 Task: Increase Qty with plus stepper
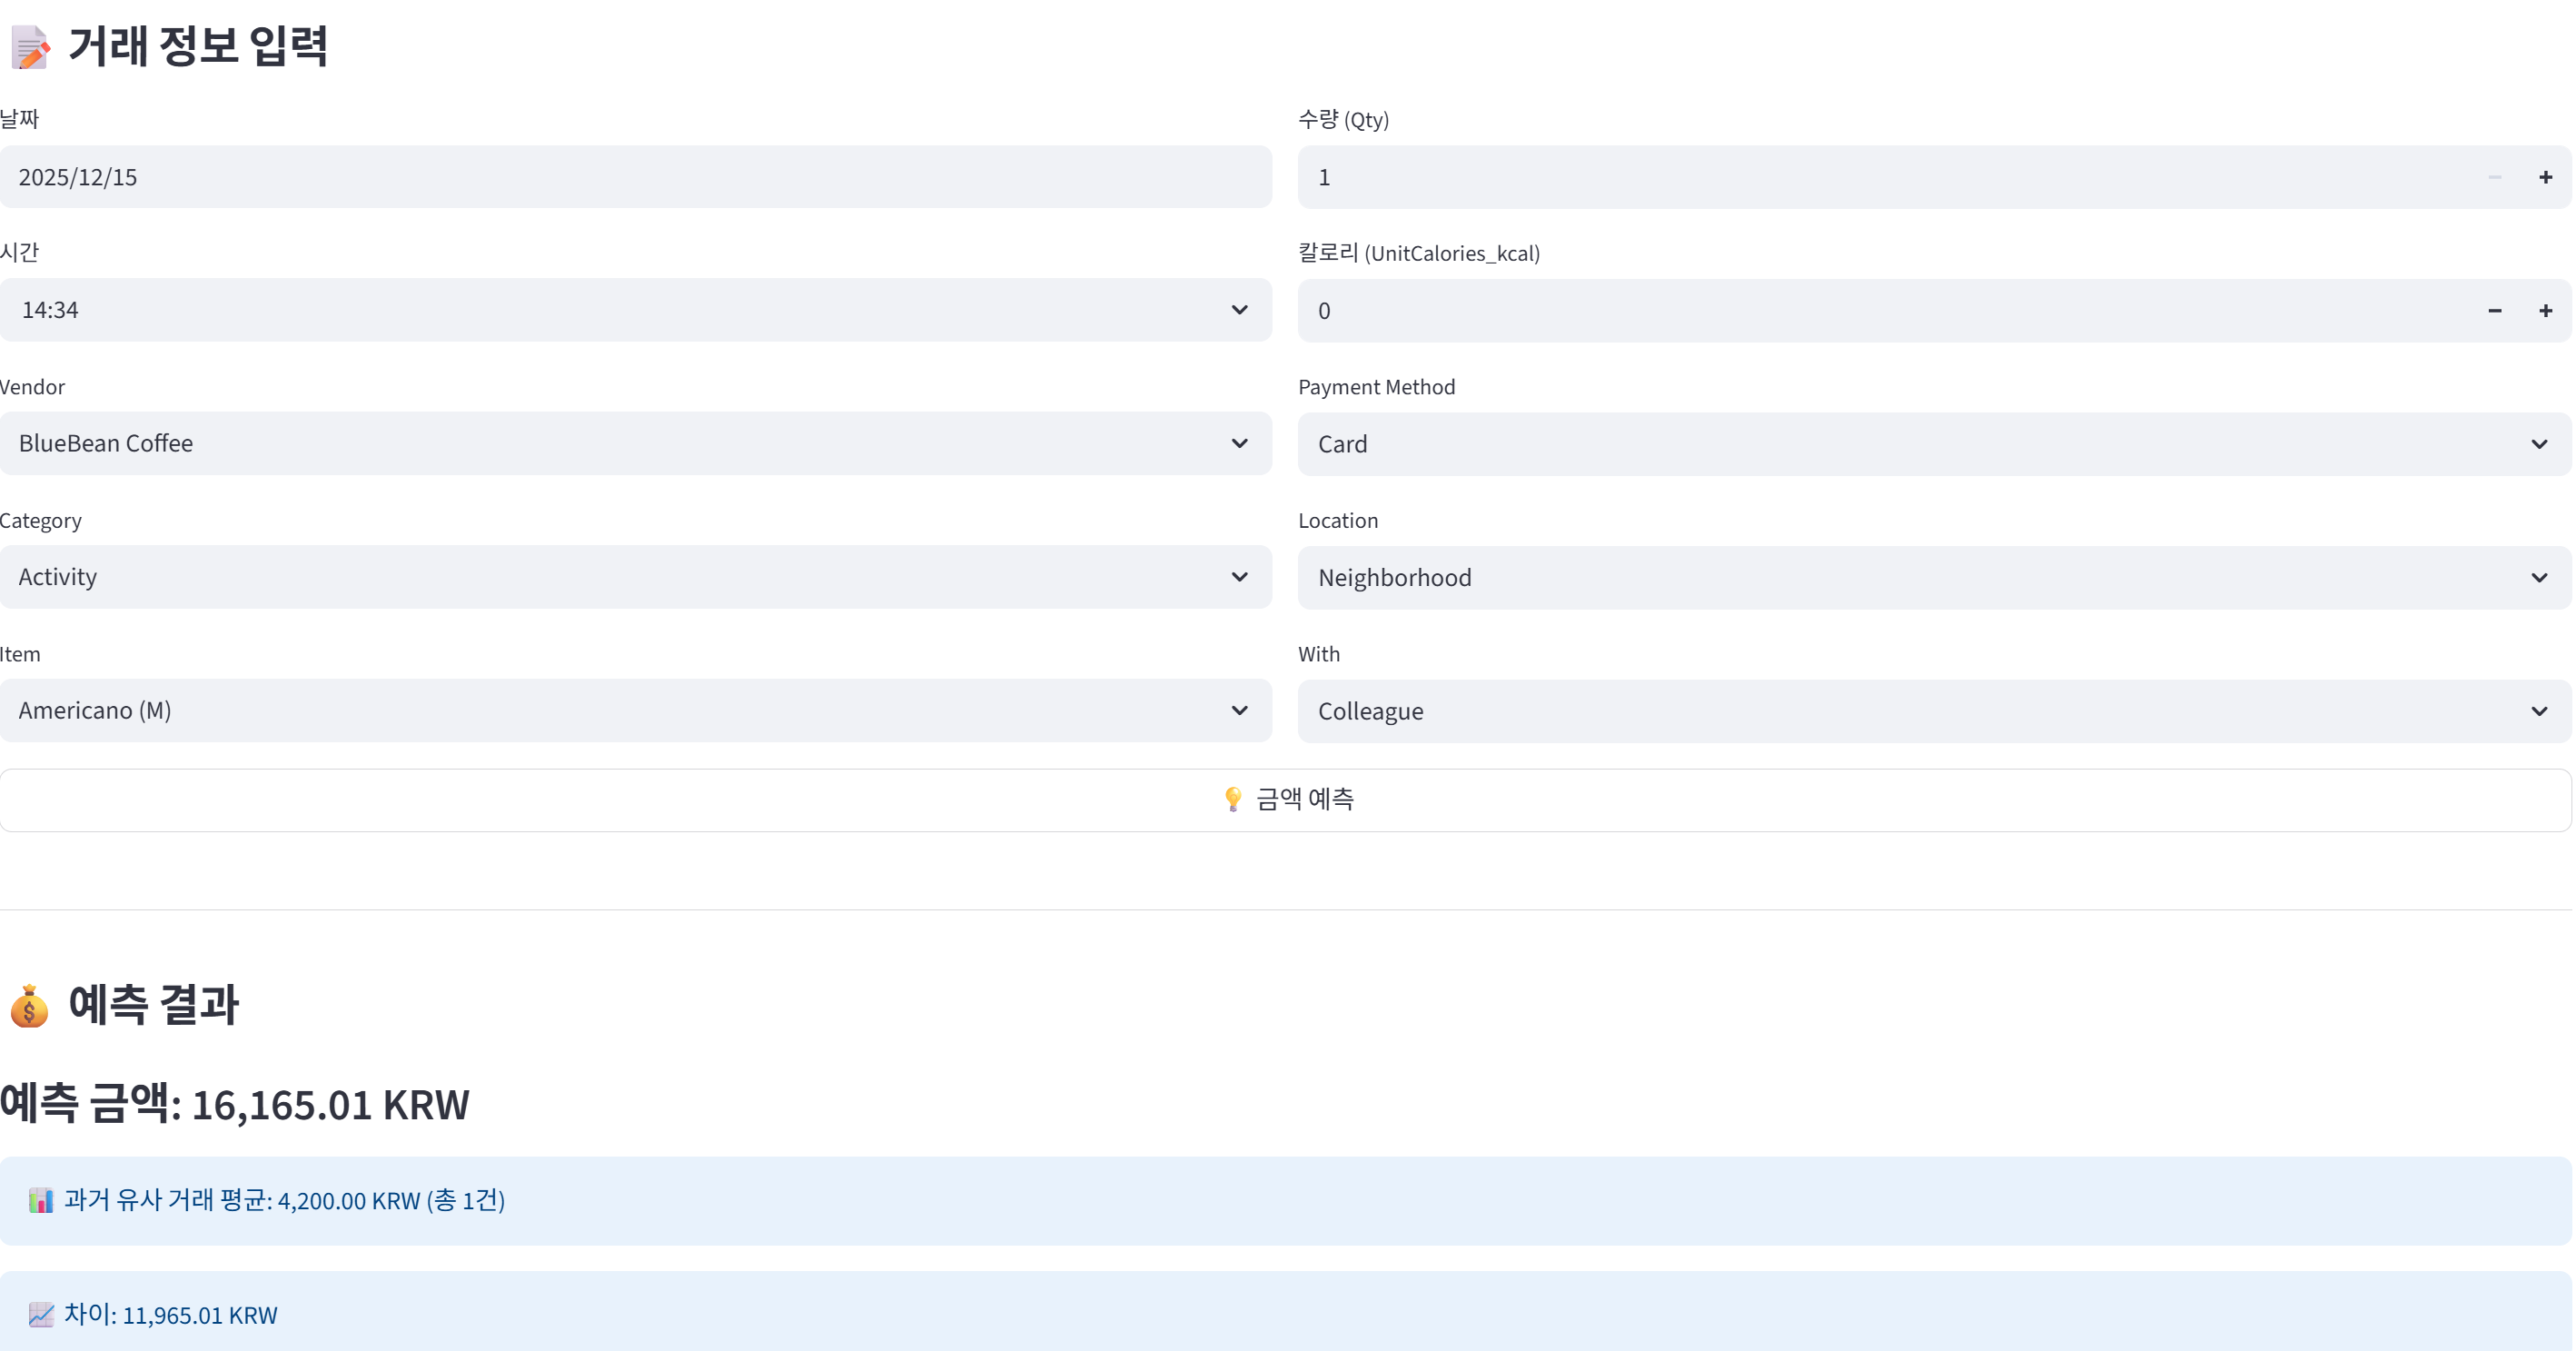pyautogui.click(x=2545, y=177)
